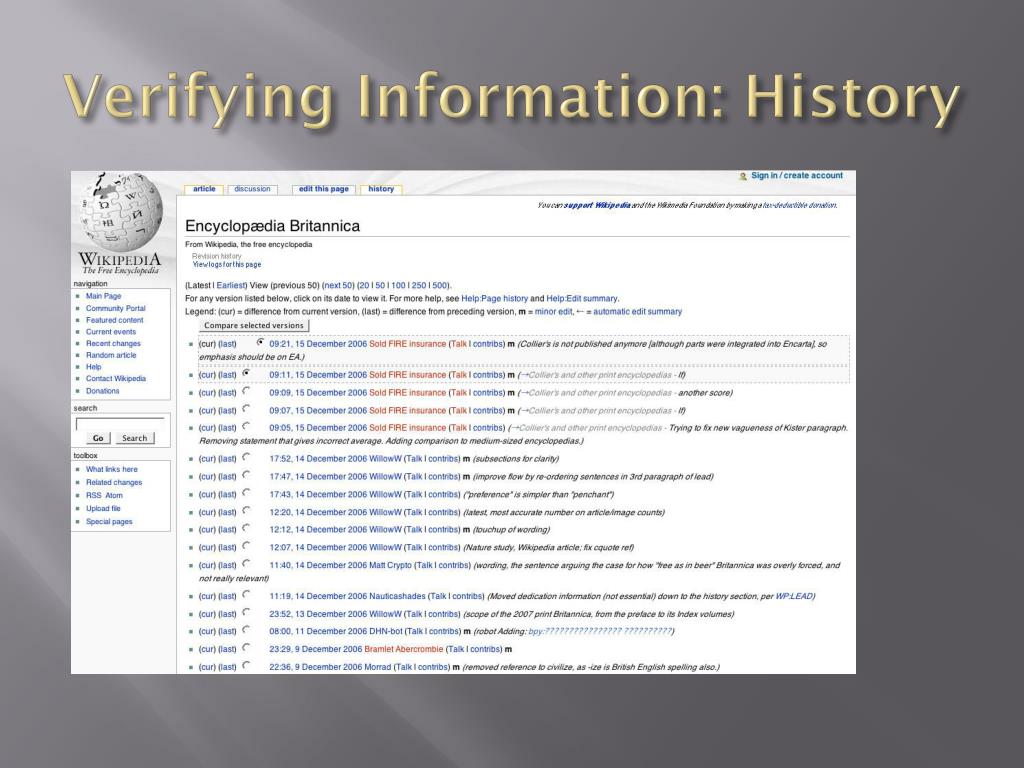Open What links here in toolbox
Screen dimensions: 1024x768
(112, 470)
